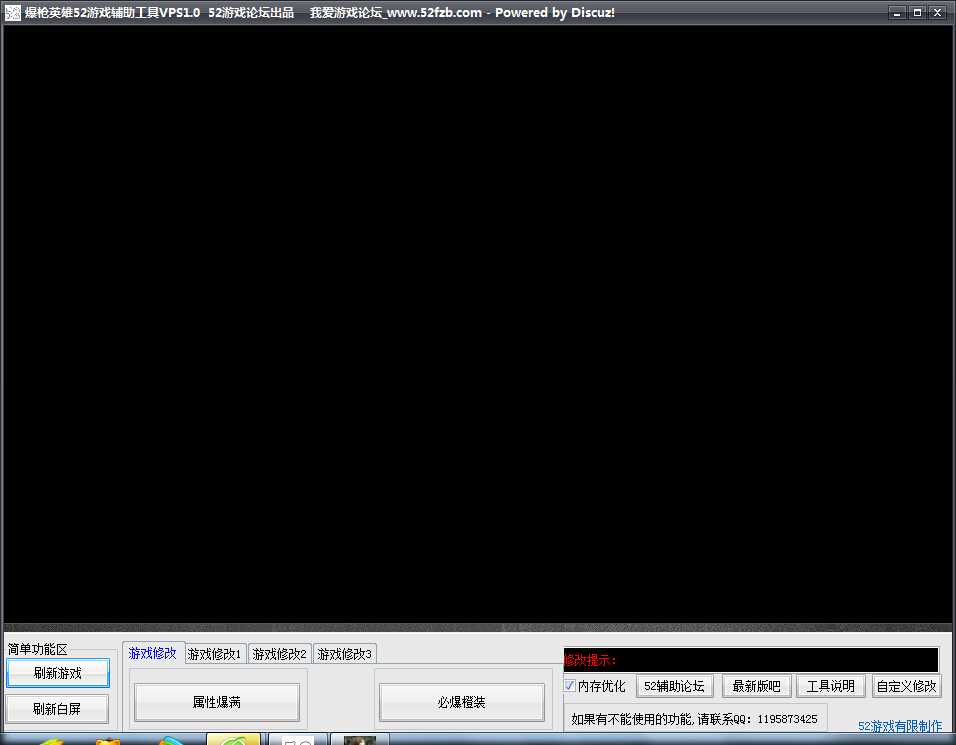Activate the 属性爆满 cheat button

217,702
